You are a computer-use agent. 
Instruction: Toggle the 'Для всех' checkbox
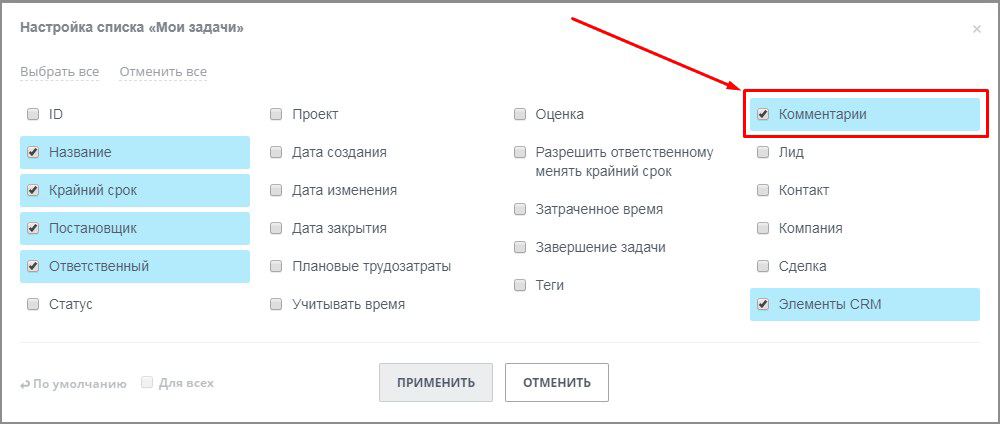click(x=147, y=382)
